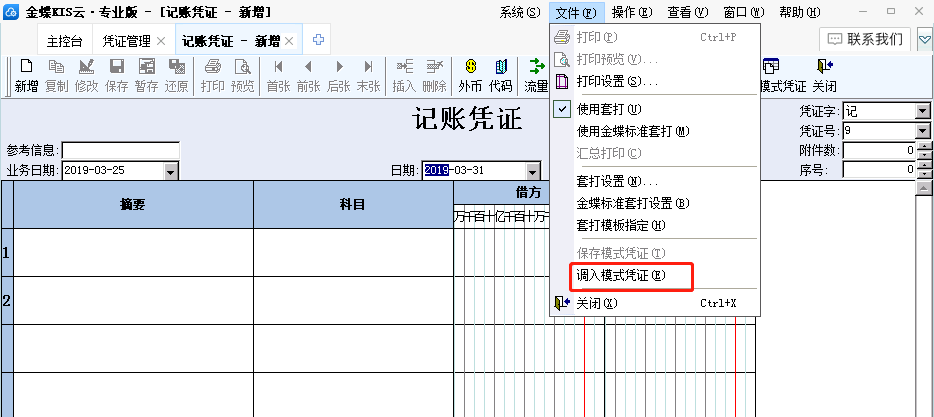The width and height of the screenshot is (934, 417).
Task: Click row 1 科目 cell
Action: click(353, 253)
